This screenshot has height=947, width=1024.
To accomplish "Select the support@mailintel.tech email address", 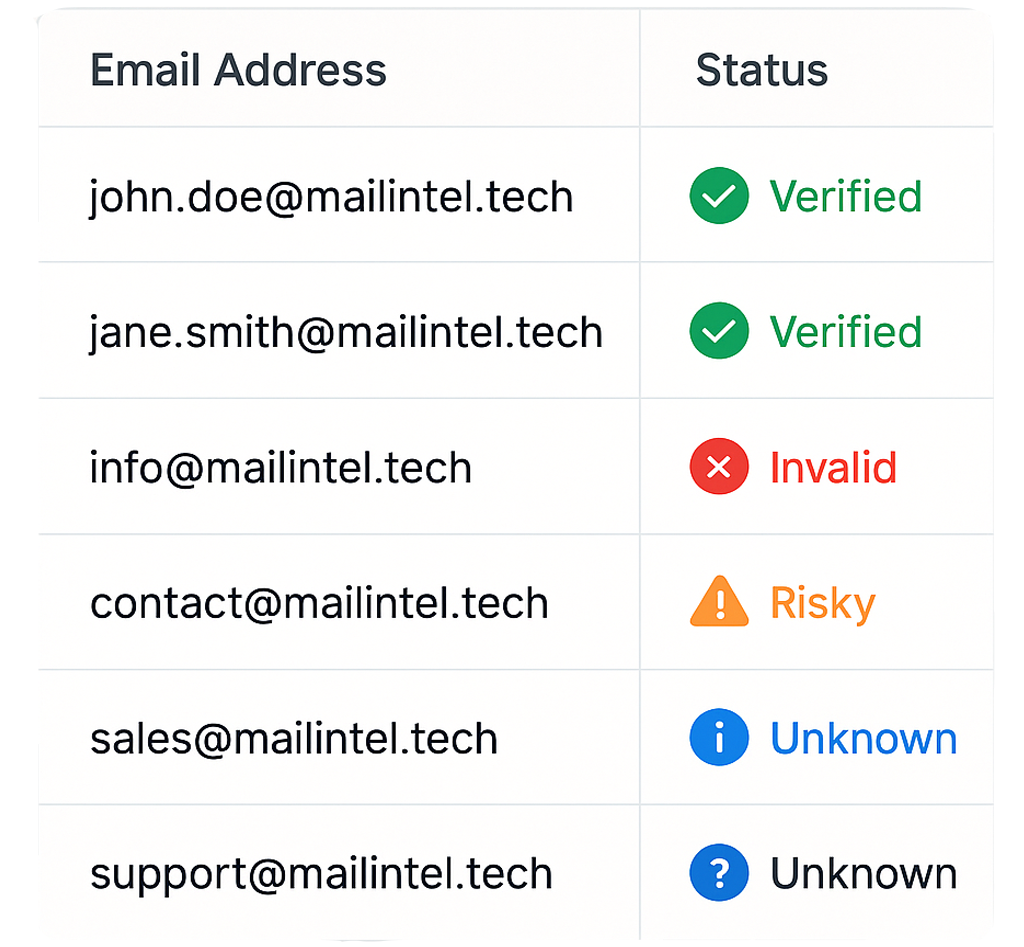I will pyautogui.click(x=321, y=875).
